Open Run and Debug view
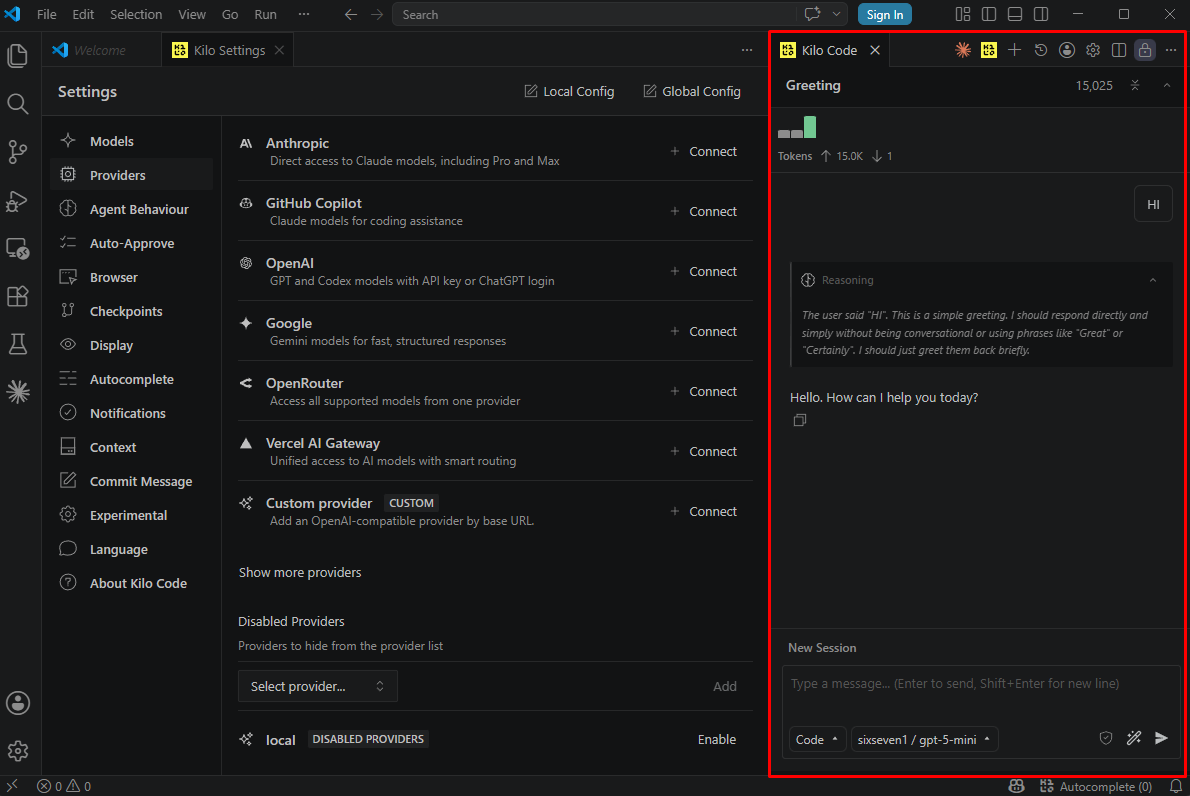1190x796 pixels. tap(17, 200)
